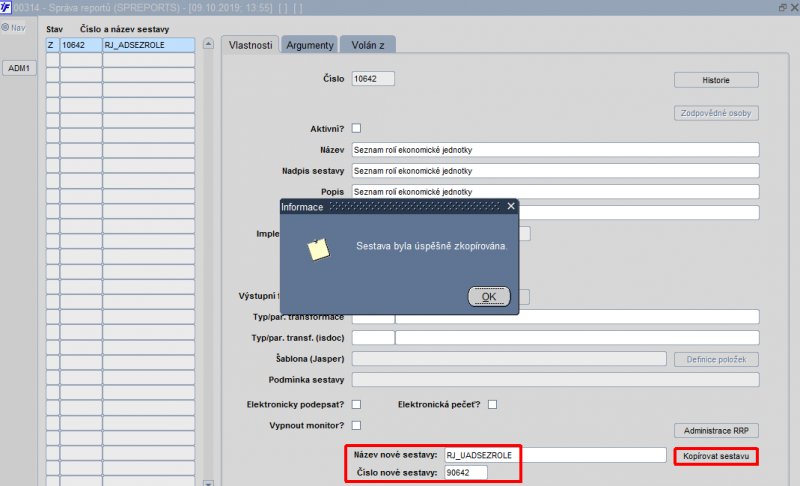Toggle the Aktivní? checkbox
The image size is (800, 486).
[357, 129]
